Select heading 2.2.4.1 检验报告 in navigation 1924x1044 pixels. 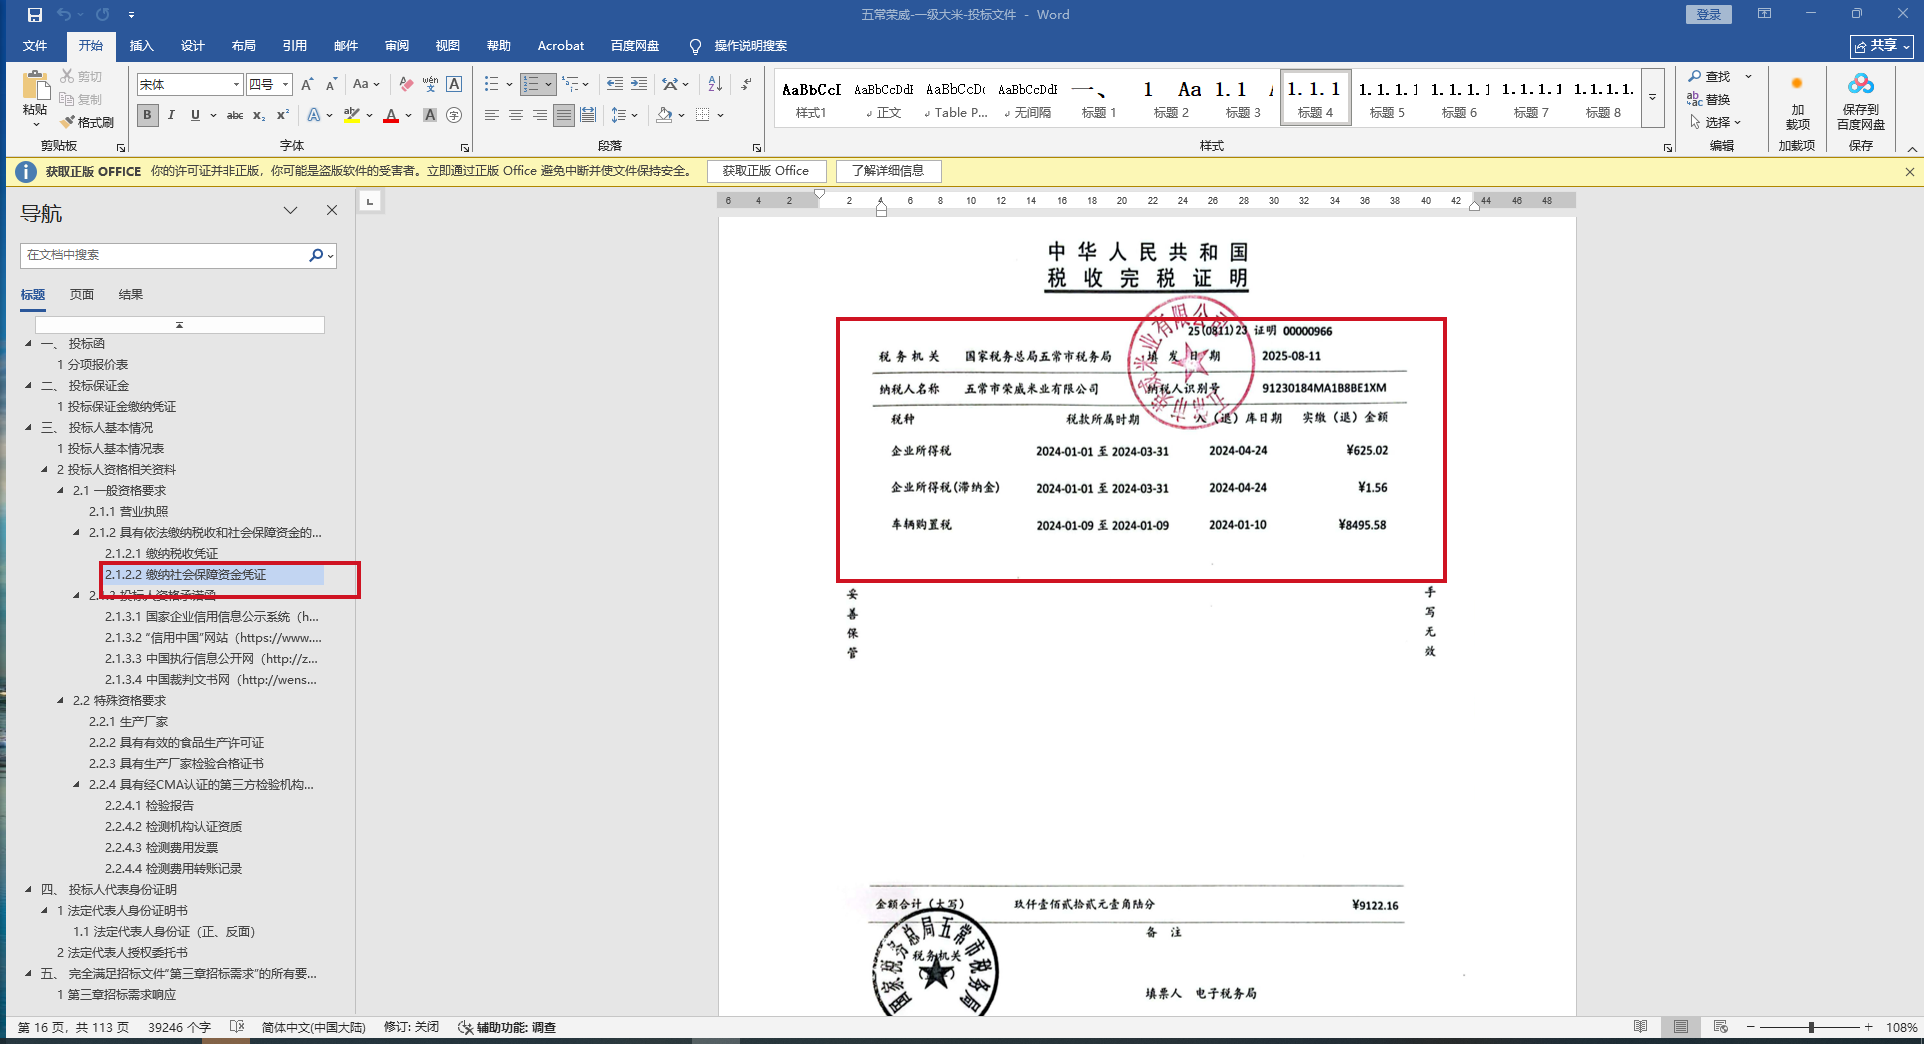(149, 805)
